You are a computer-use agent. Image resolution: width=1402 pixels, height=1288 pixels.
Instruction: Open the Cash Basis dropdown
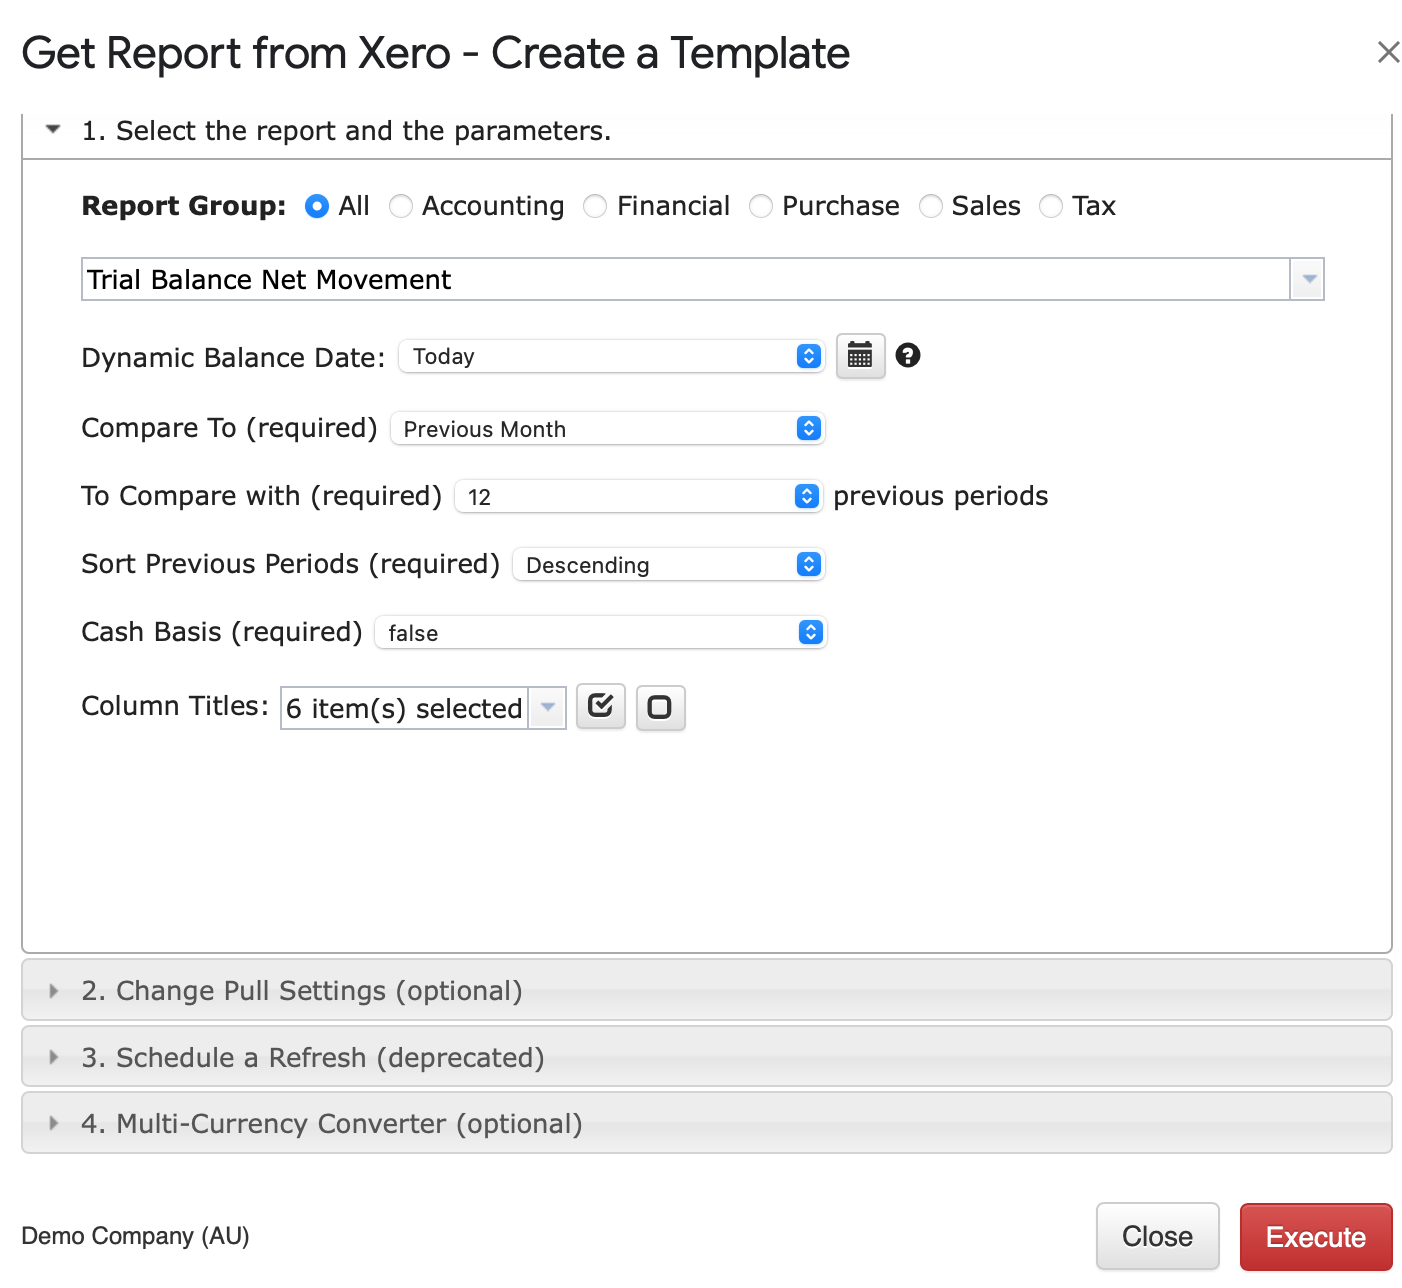[x=600, y=633]
